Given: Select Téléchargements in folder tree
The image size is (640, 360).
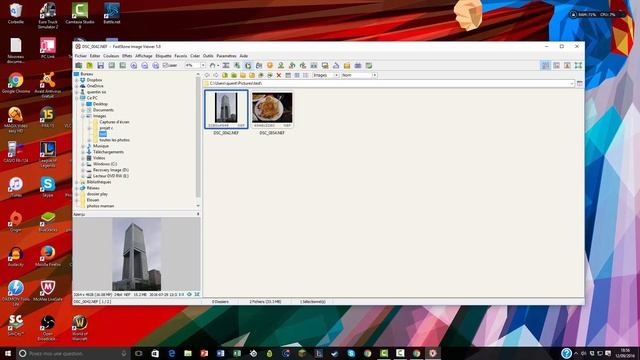Looking at the screenshot, I should (x=108, y=152).
